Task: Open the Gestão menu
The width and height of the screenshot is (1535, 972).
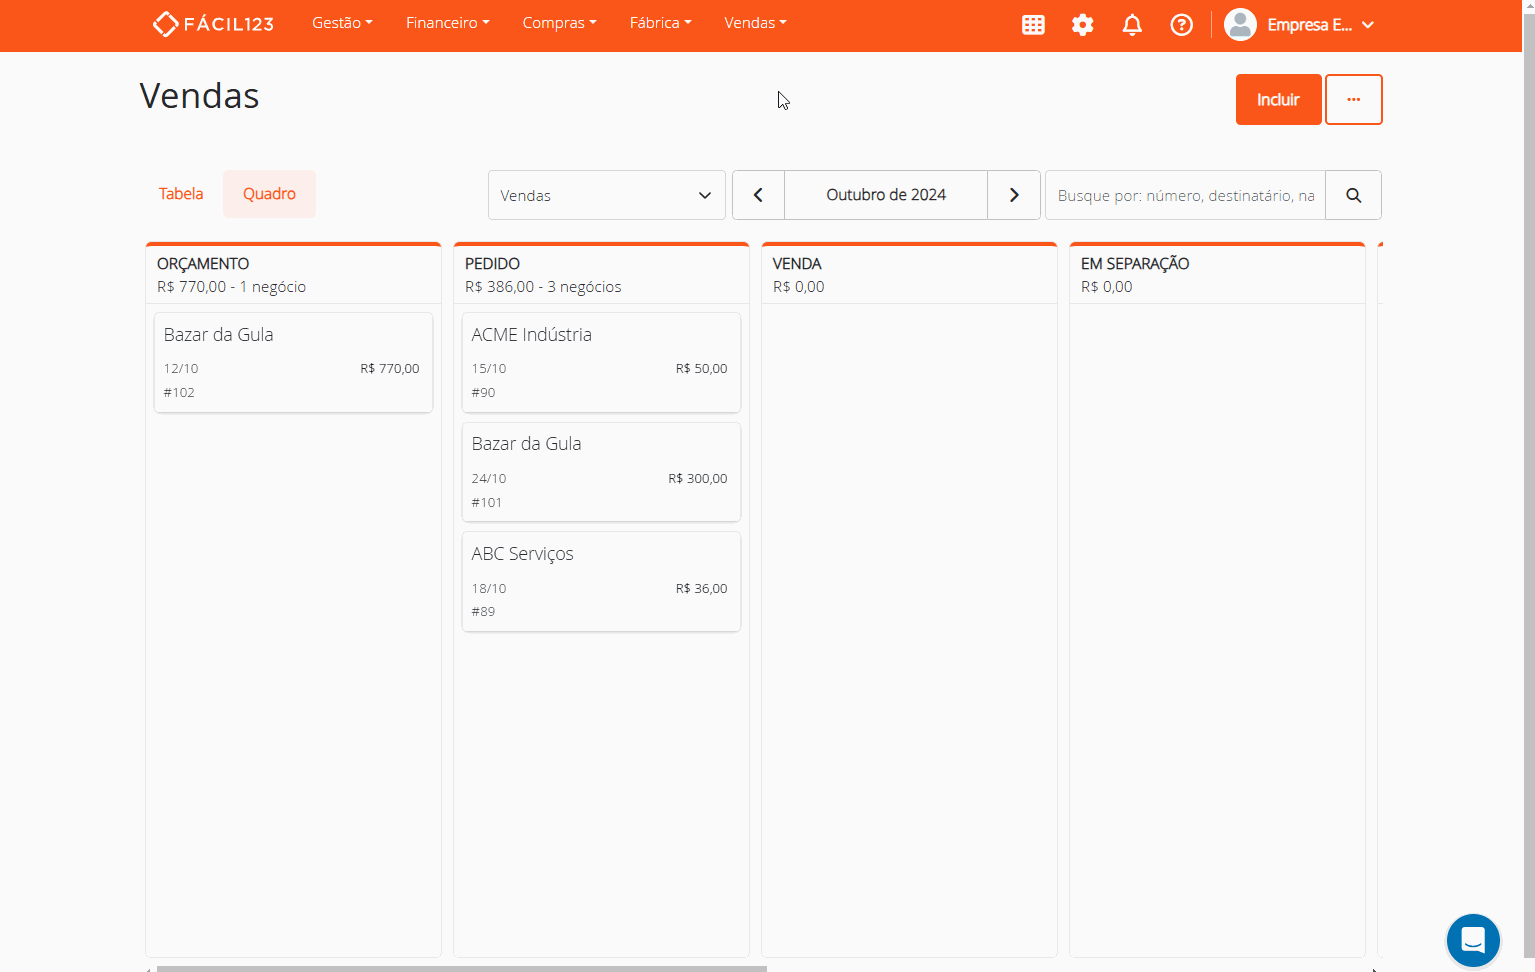Action: click(x=341, y=23)
